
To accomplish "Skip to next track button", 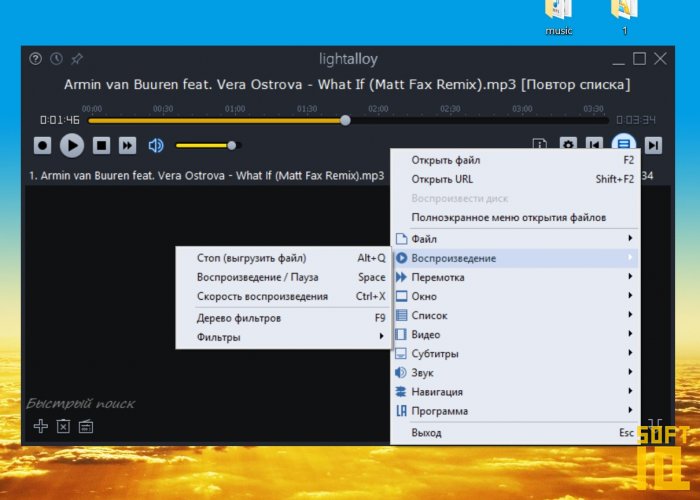I will 653,146.
